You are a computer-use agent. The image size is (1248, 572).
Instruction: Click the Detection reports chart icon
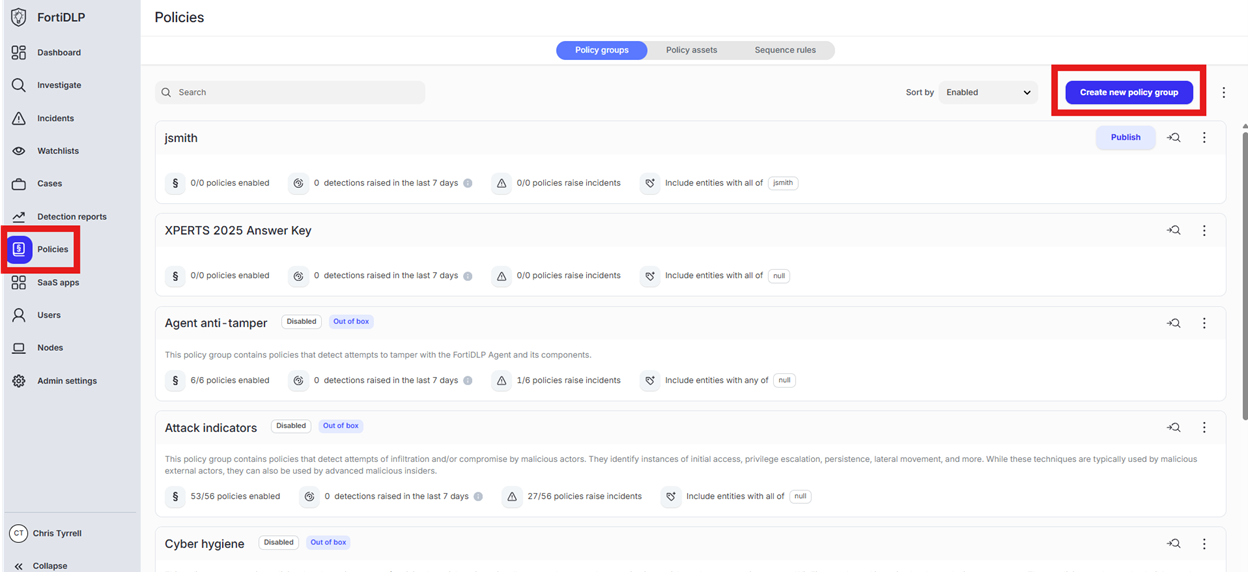click(x=18, y=216)
